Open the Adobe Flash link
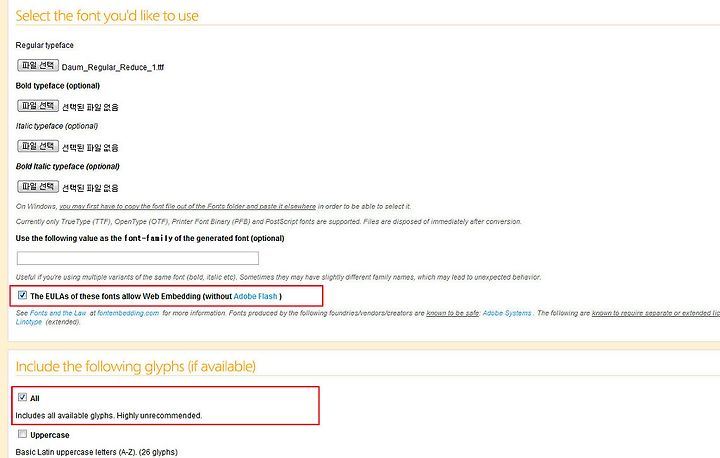The image size is (720, 458). pyautogui.click(x=255, y=297)
